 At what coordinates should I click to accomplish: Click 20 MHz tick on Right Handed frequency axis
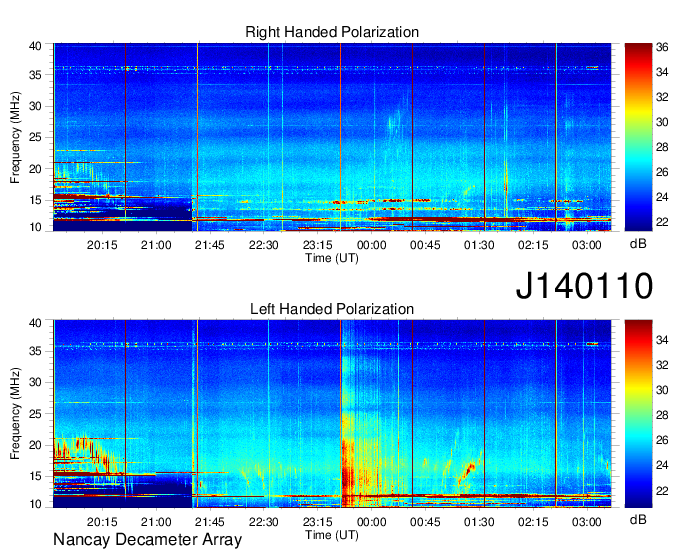35,169
